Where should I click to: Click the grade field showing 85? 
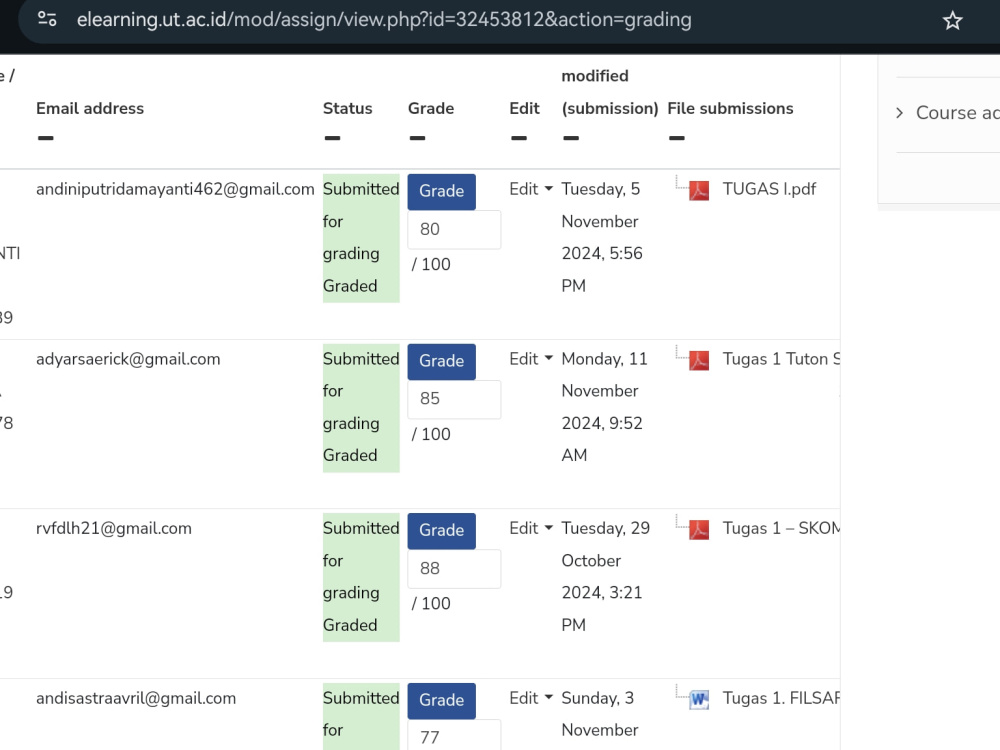point(454,399)
